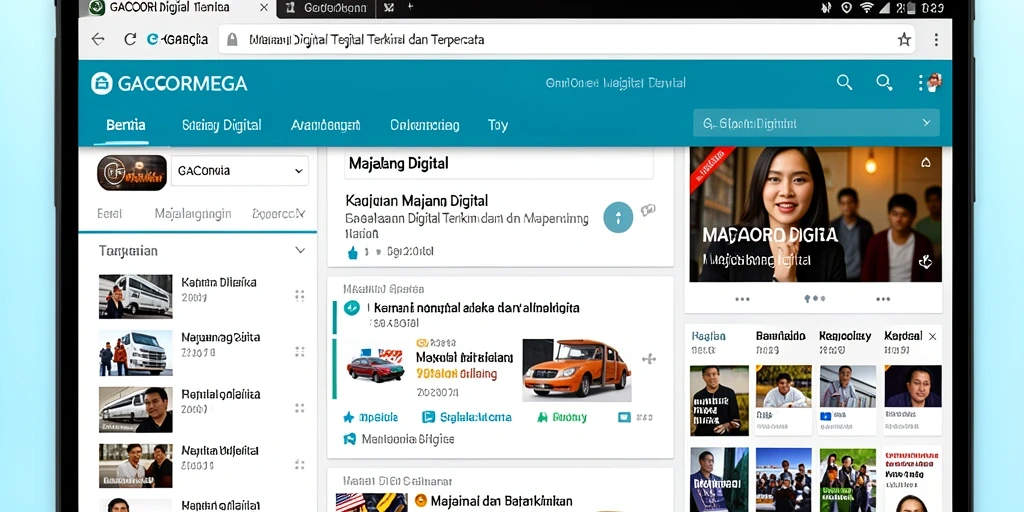The image size is (1024, 512).
Task: Close the right panel with the X next to Kardeal
Action: tap(933, 336)
